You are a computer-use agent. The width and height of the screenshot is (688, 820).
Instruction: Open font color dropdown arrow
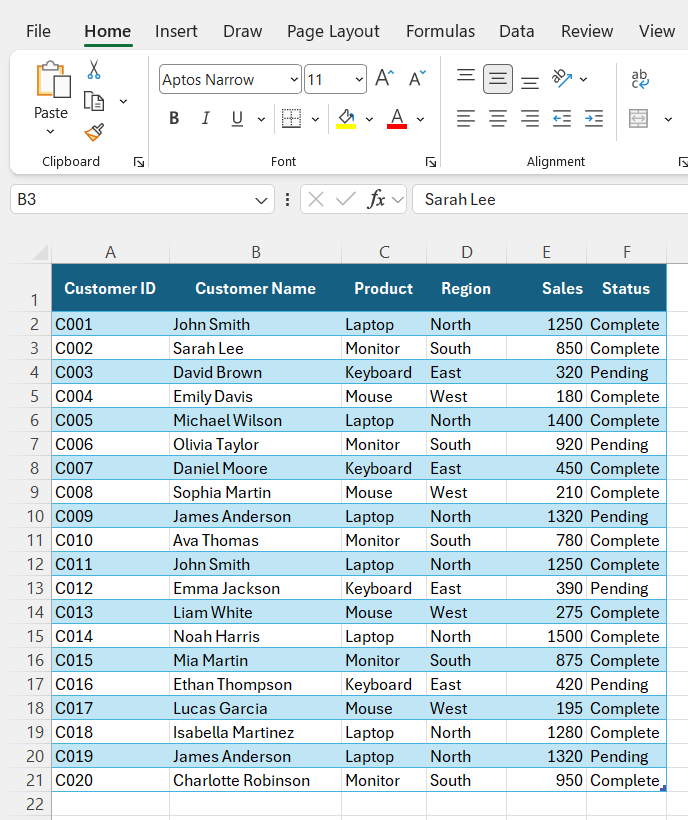point(420,119)
